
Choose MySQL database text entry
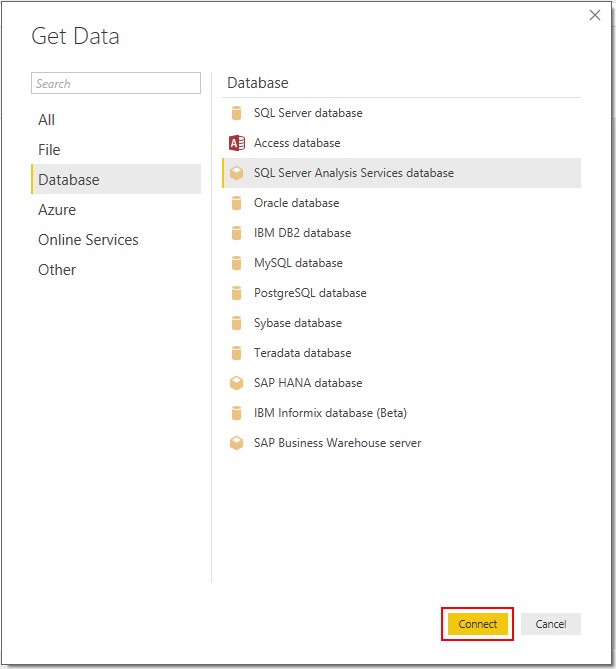[x=299, y=263]
